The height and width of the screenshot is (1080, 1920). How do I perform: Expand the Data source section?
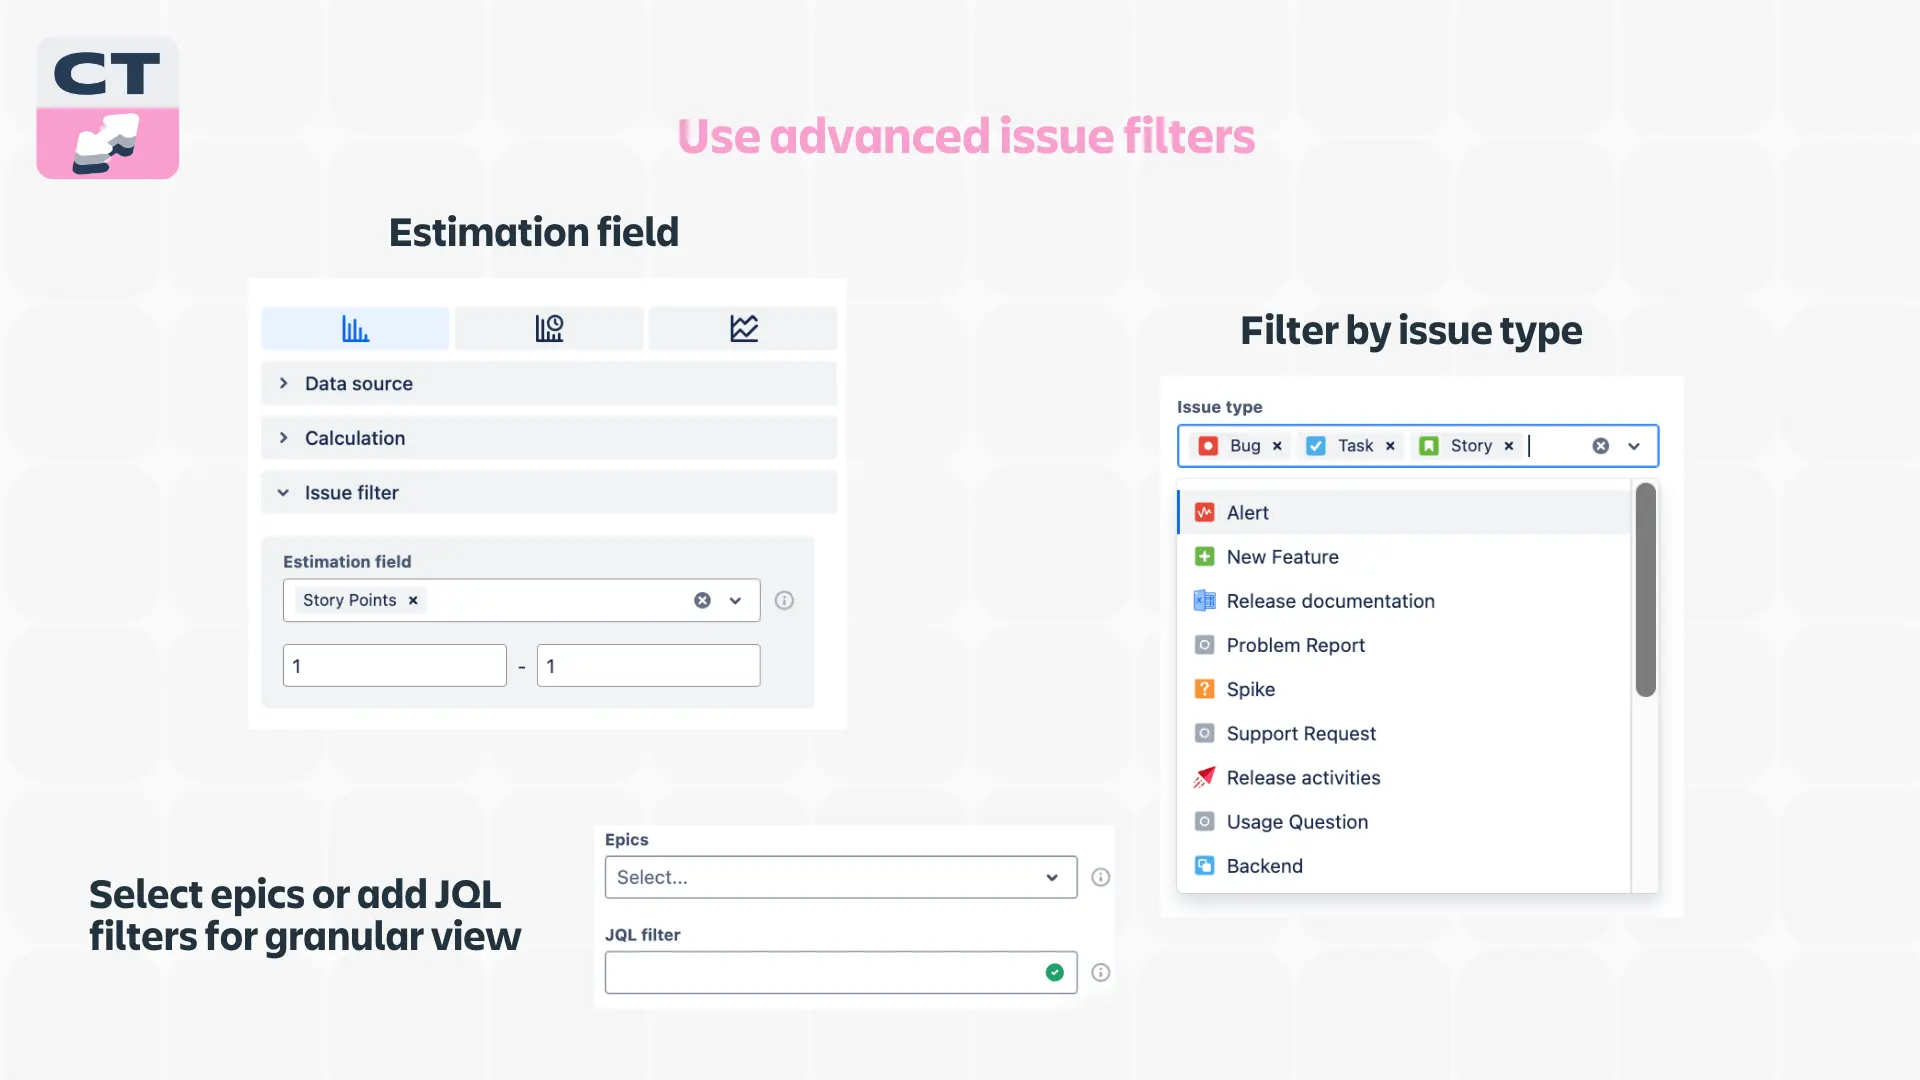[x=549, y=384]
